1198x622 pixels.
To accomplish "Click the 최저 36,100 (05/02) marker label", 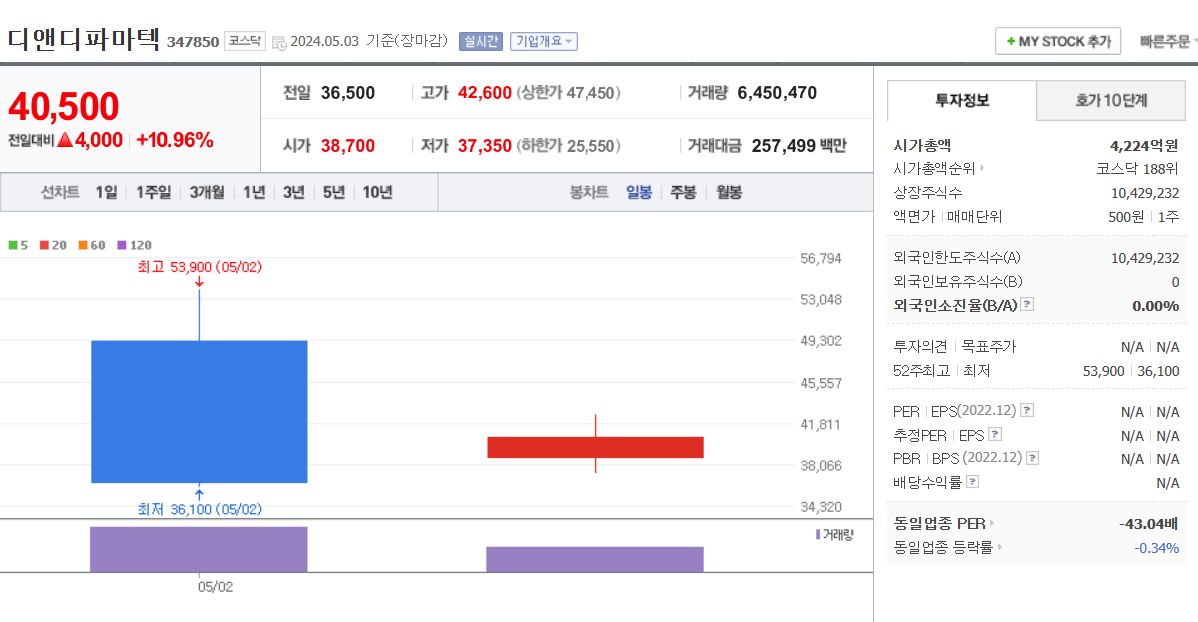I will coord(199,510).
